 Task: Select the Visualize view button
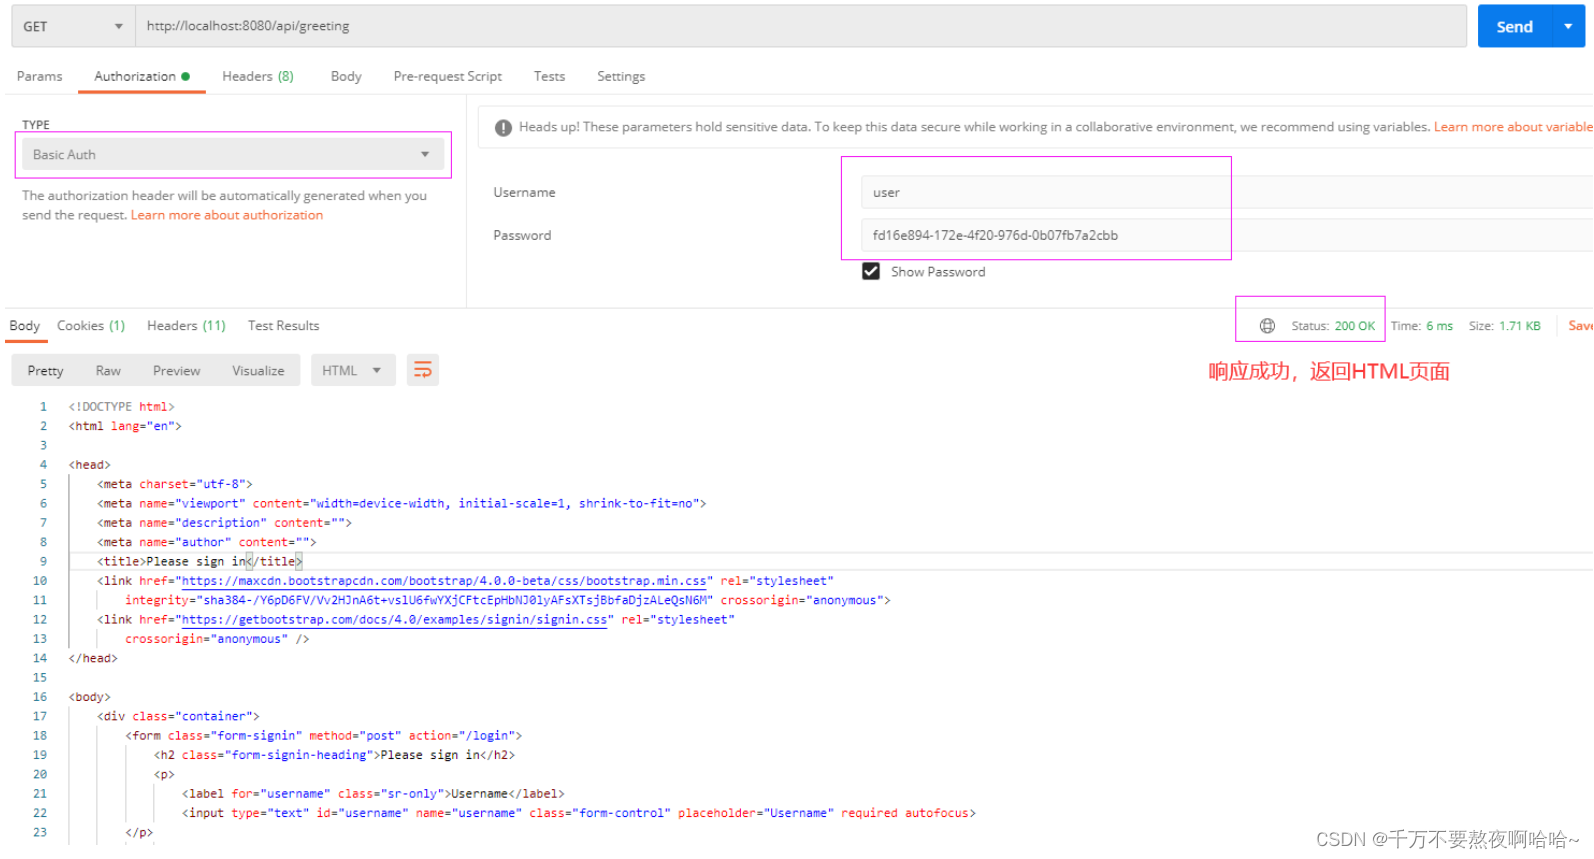(x=258, y=370)
